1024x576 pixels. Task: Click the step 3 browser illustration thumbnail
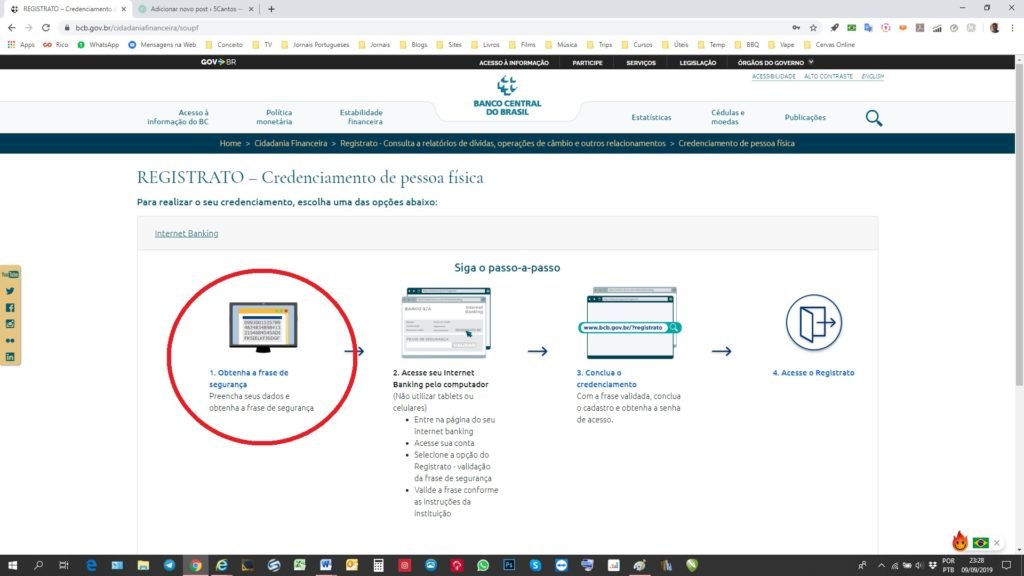(x=630, y=323)
